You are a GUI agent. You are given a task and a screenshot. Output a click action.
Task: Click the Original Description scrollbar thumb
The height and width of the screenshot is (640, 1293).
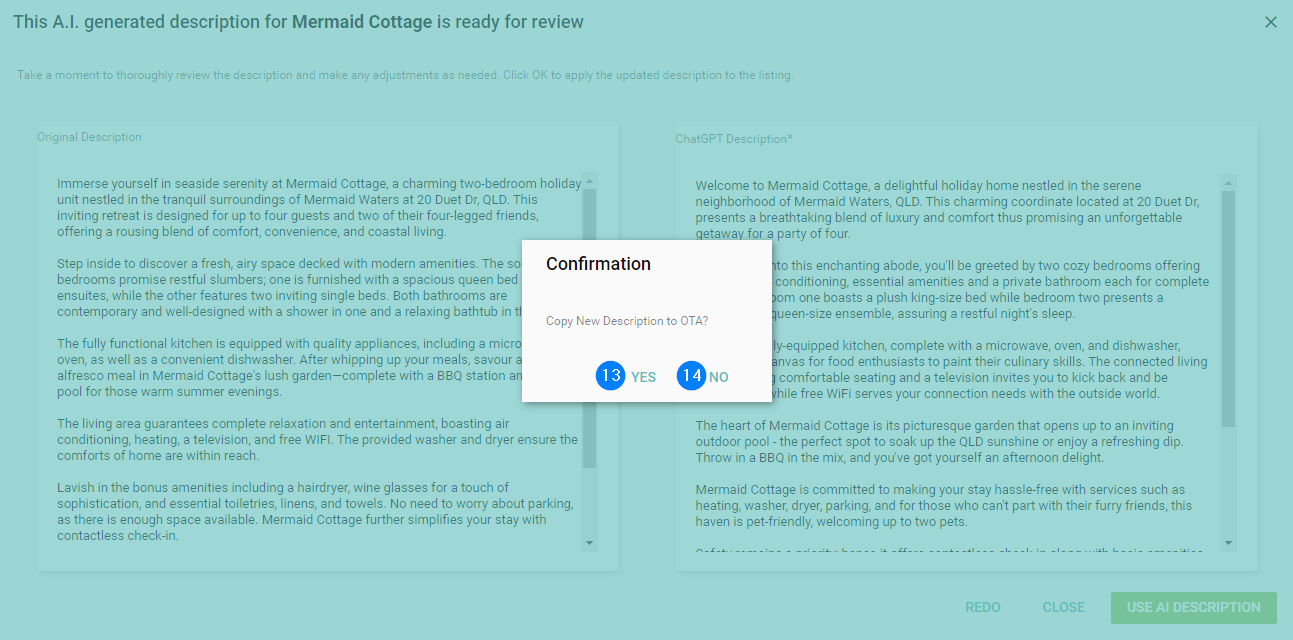point(589,330)
